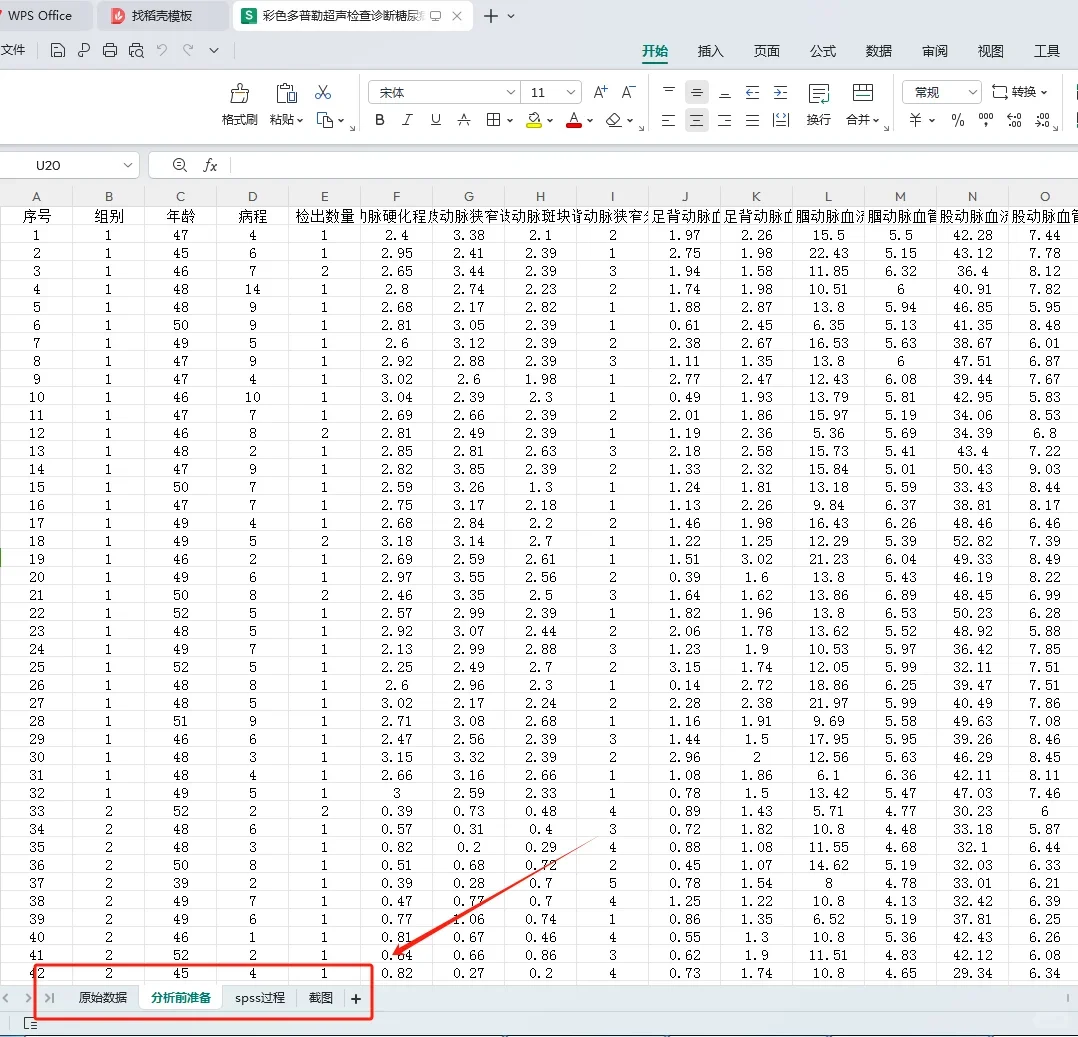
Task: Toggle bold formatting
Action: click(380, 120)
